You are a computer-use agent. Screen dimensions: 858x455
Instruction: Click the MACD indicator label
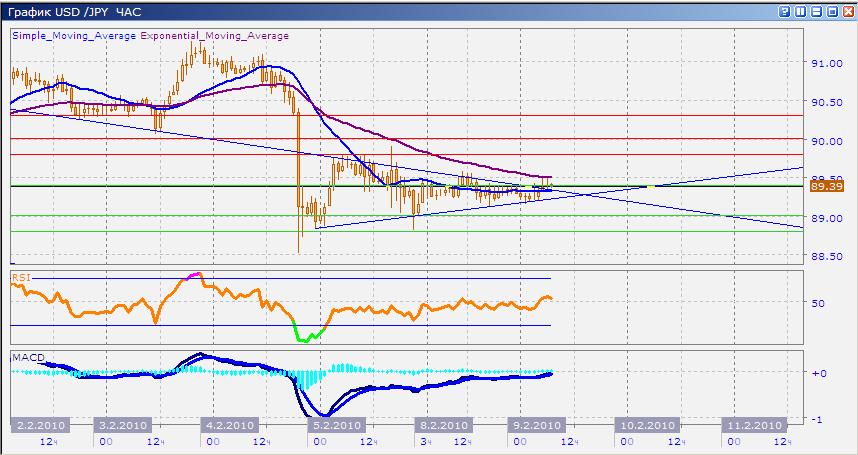pyautogui.click(x=26, y=358)
